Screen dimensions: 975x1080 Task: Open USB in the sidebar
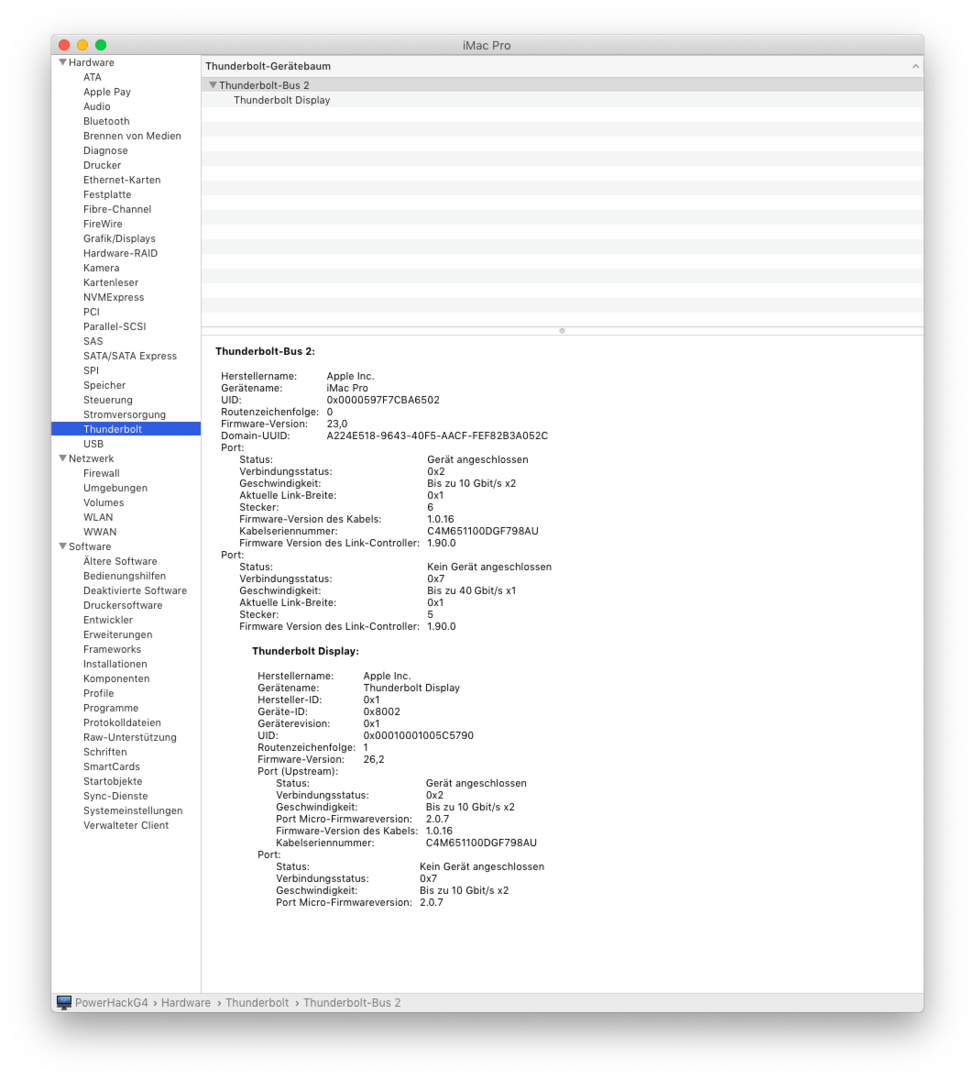(93, 444)
